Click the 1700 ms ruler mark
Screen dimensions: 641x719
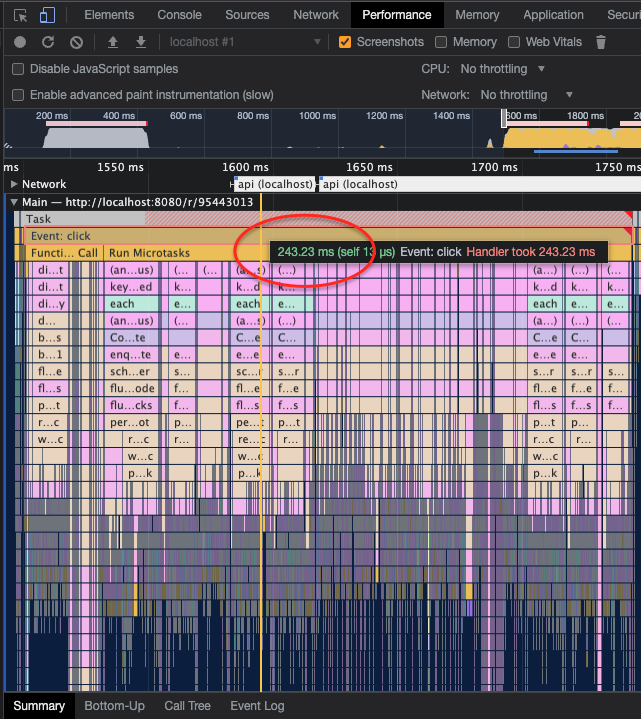pyautogui.click(x=494, y=167)
